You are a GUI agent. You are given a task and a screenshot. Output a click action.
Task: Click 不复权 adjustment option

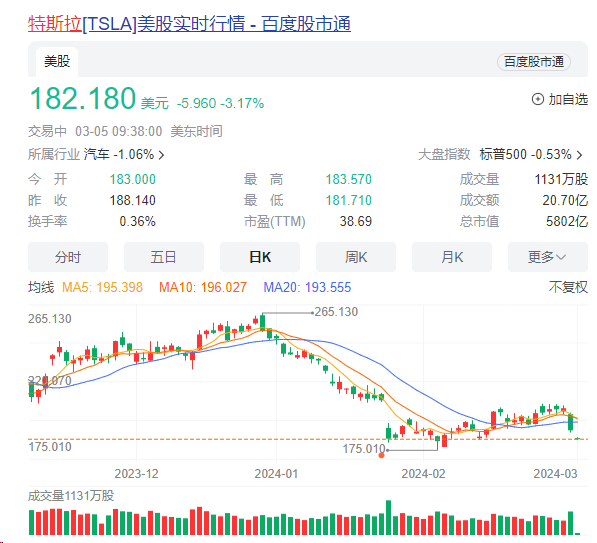pos(568,287)
